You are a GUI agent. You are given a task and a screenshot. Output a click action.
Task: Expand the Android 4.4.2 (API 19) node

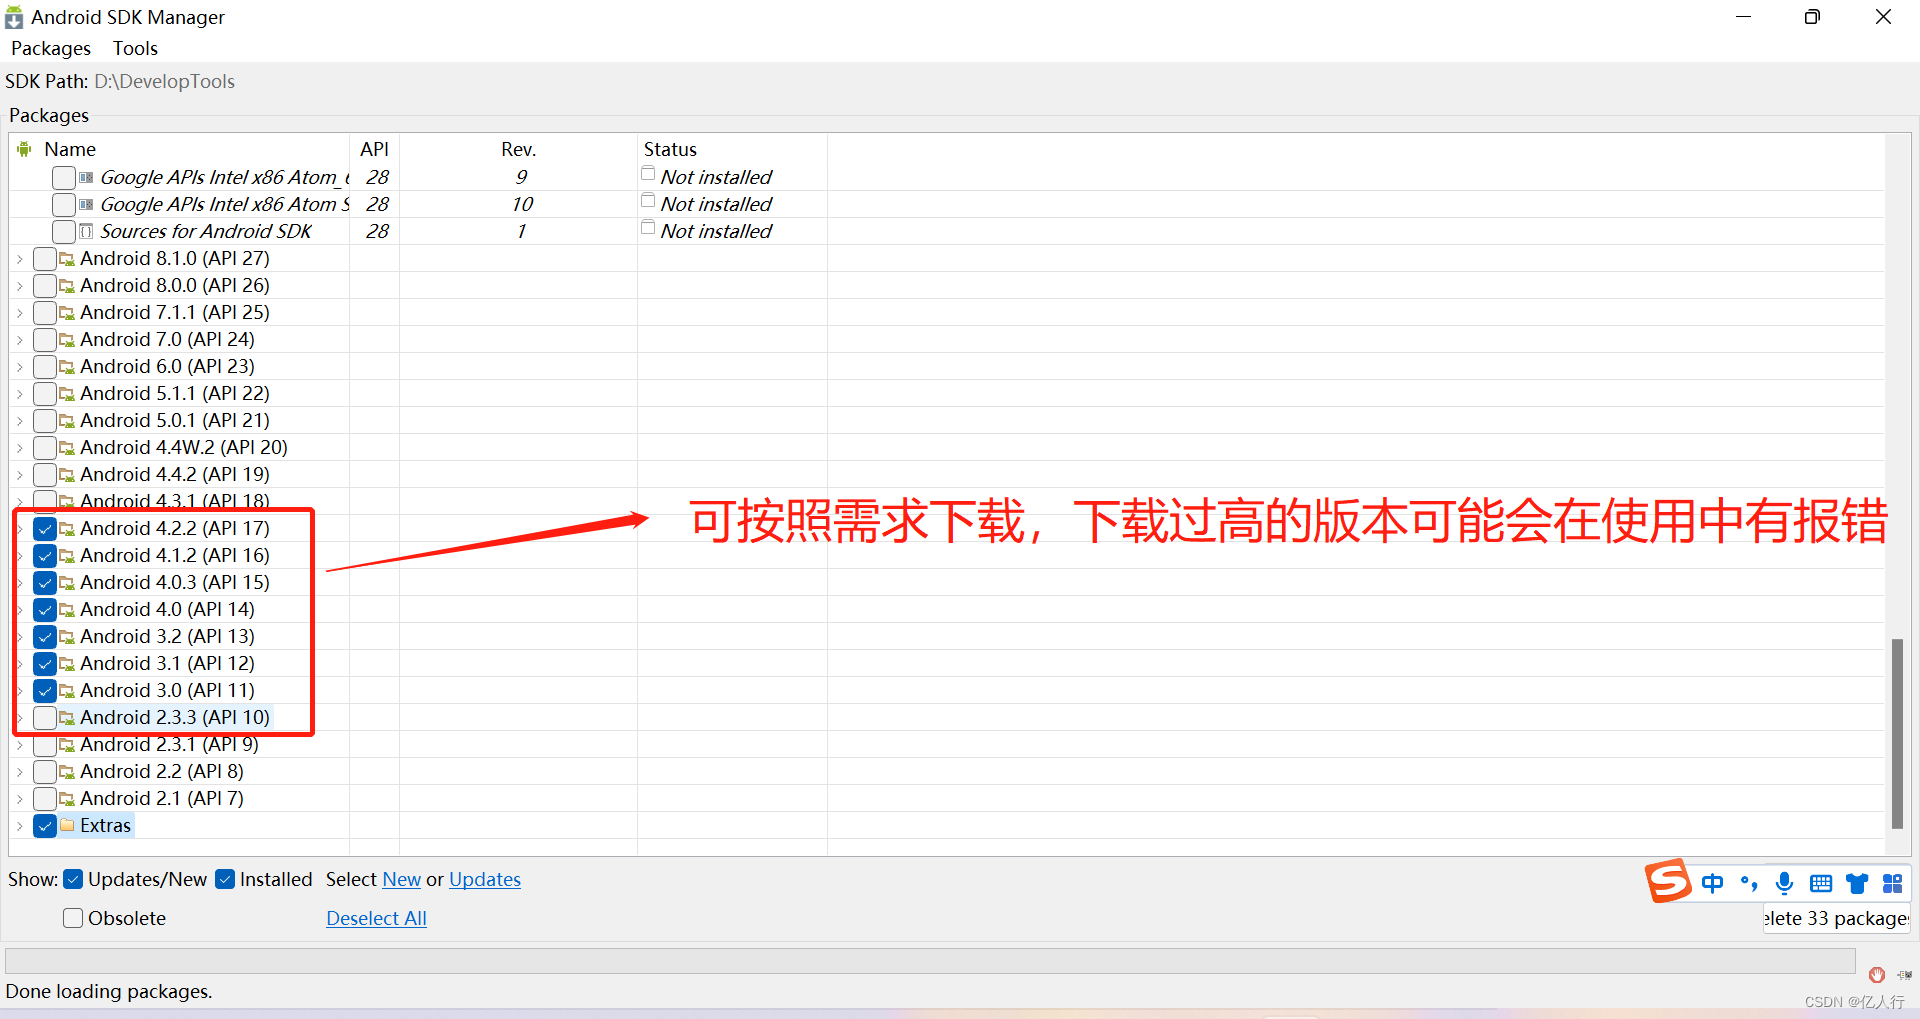tap(19, 475)
